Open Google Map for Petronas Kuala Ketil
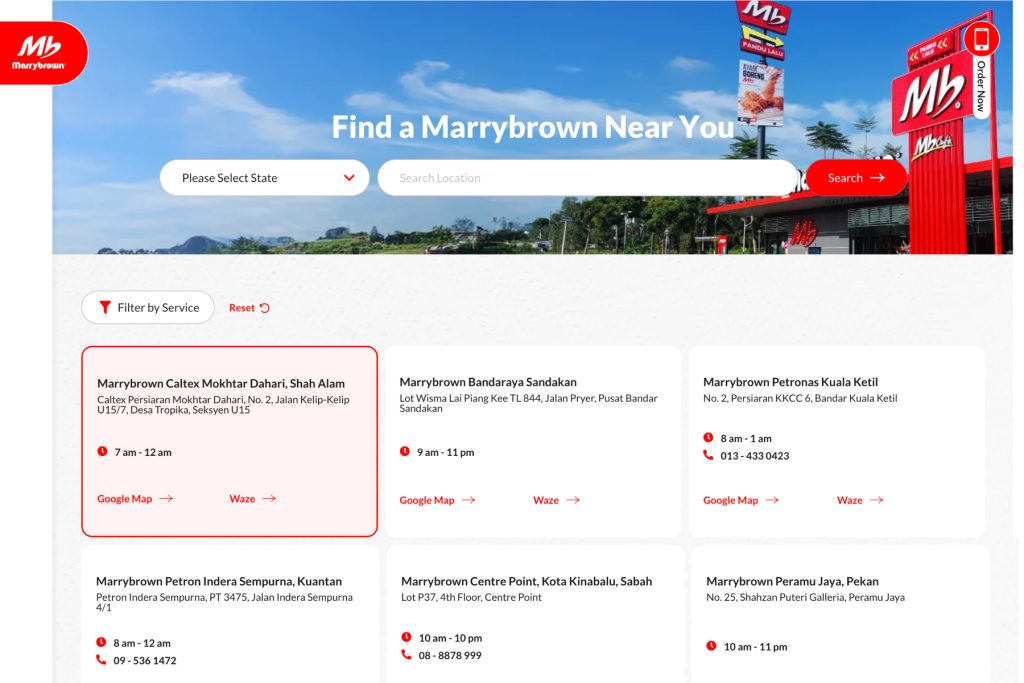1024x683 pixels. pos(731,499)
